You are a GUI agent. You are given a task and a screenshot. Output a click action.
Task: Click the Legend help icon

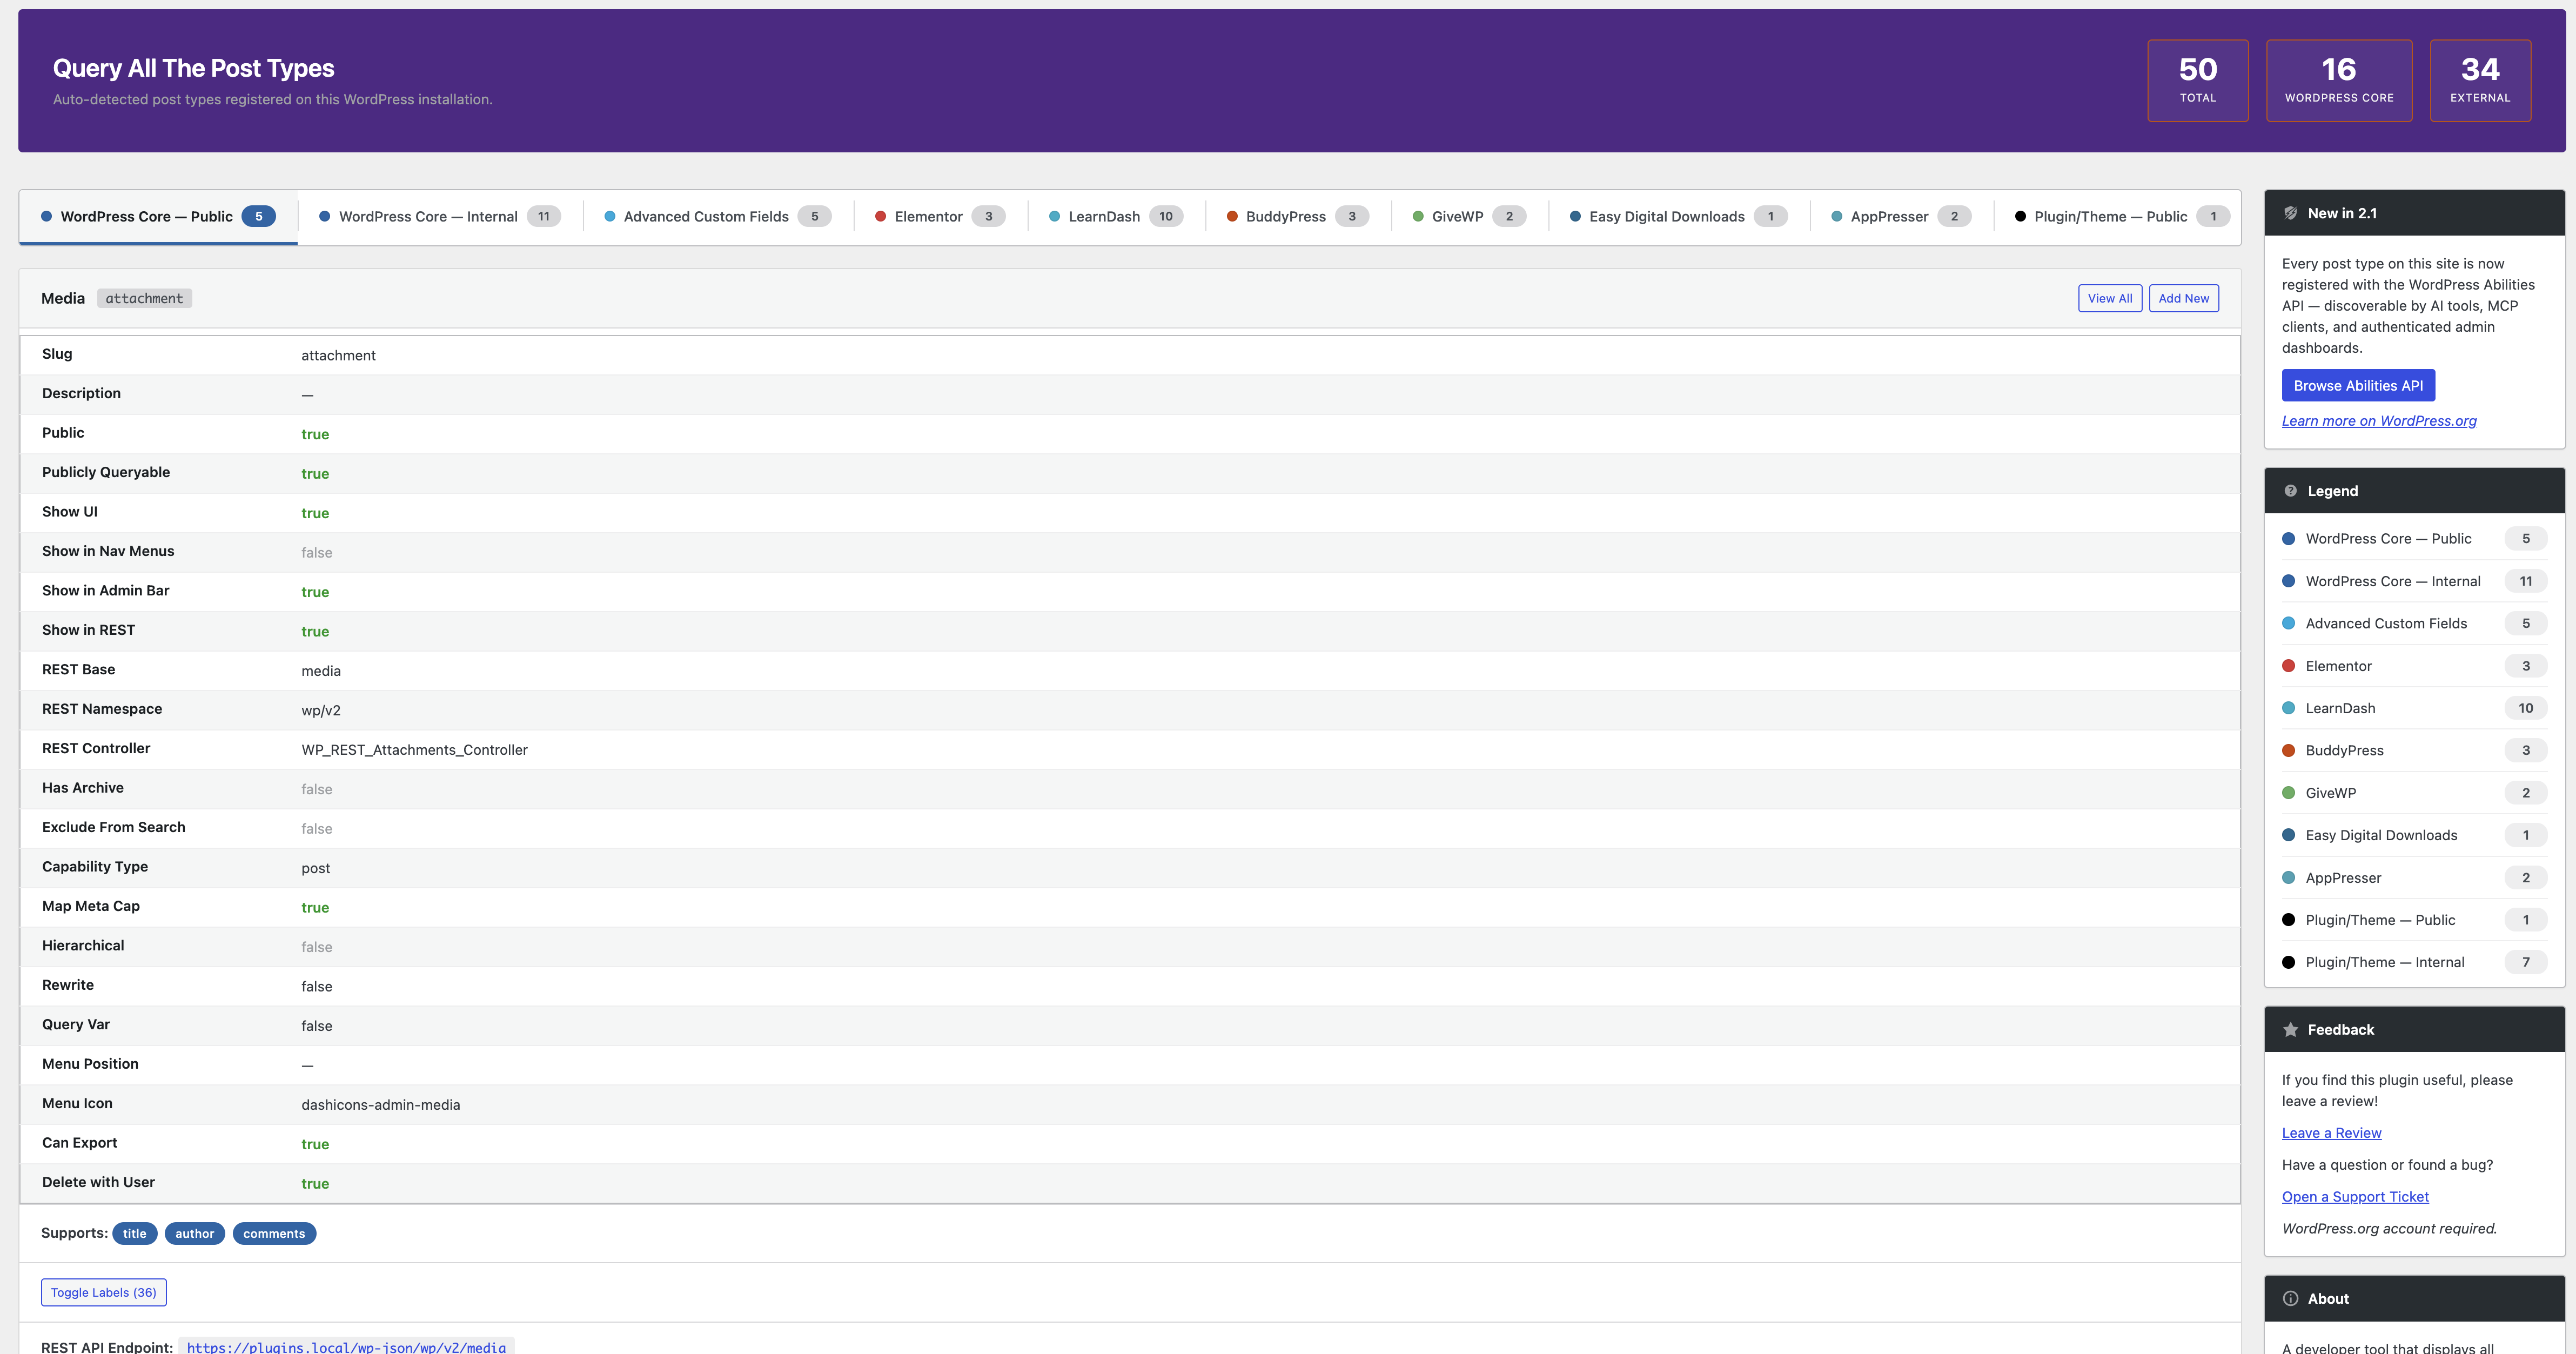point(2290,491)
